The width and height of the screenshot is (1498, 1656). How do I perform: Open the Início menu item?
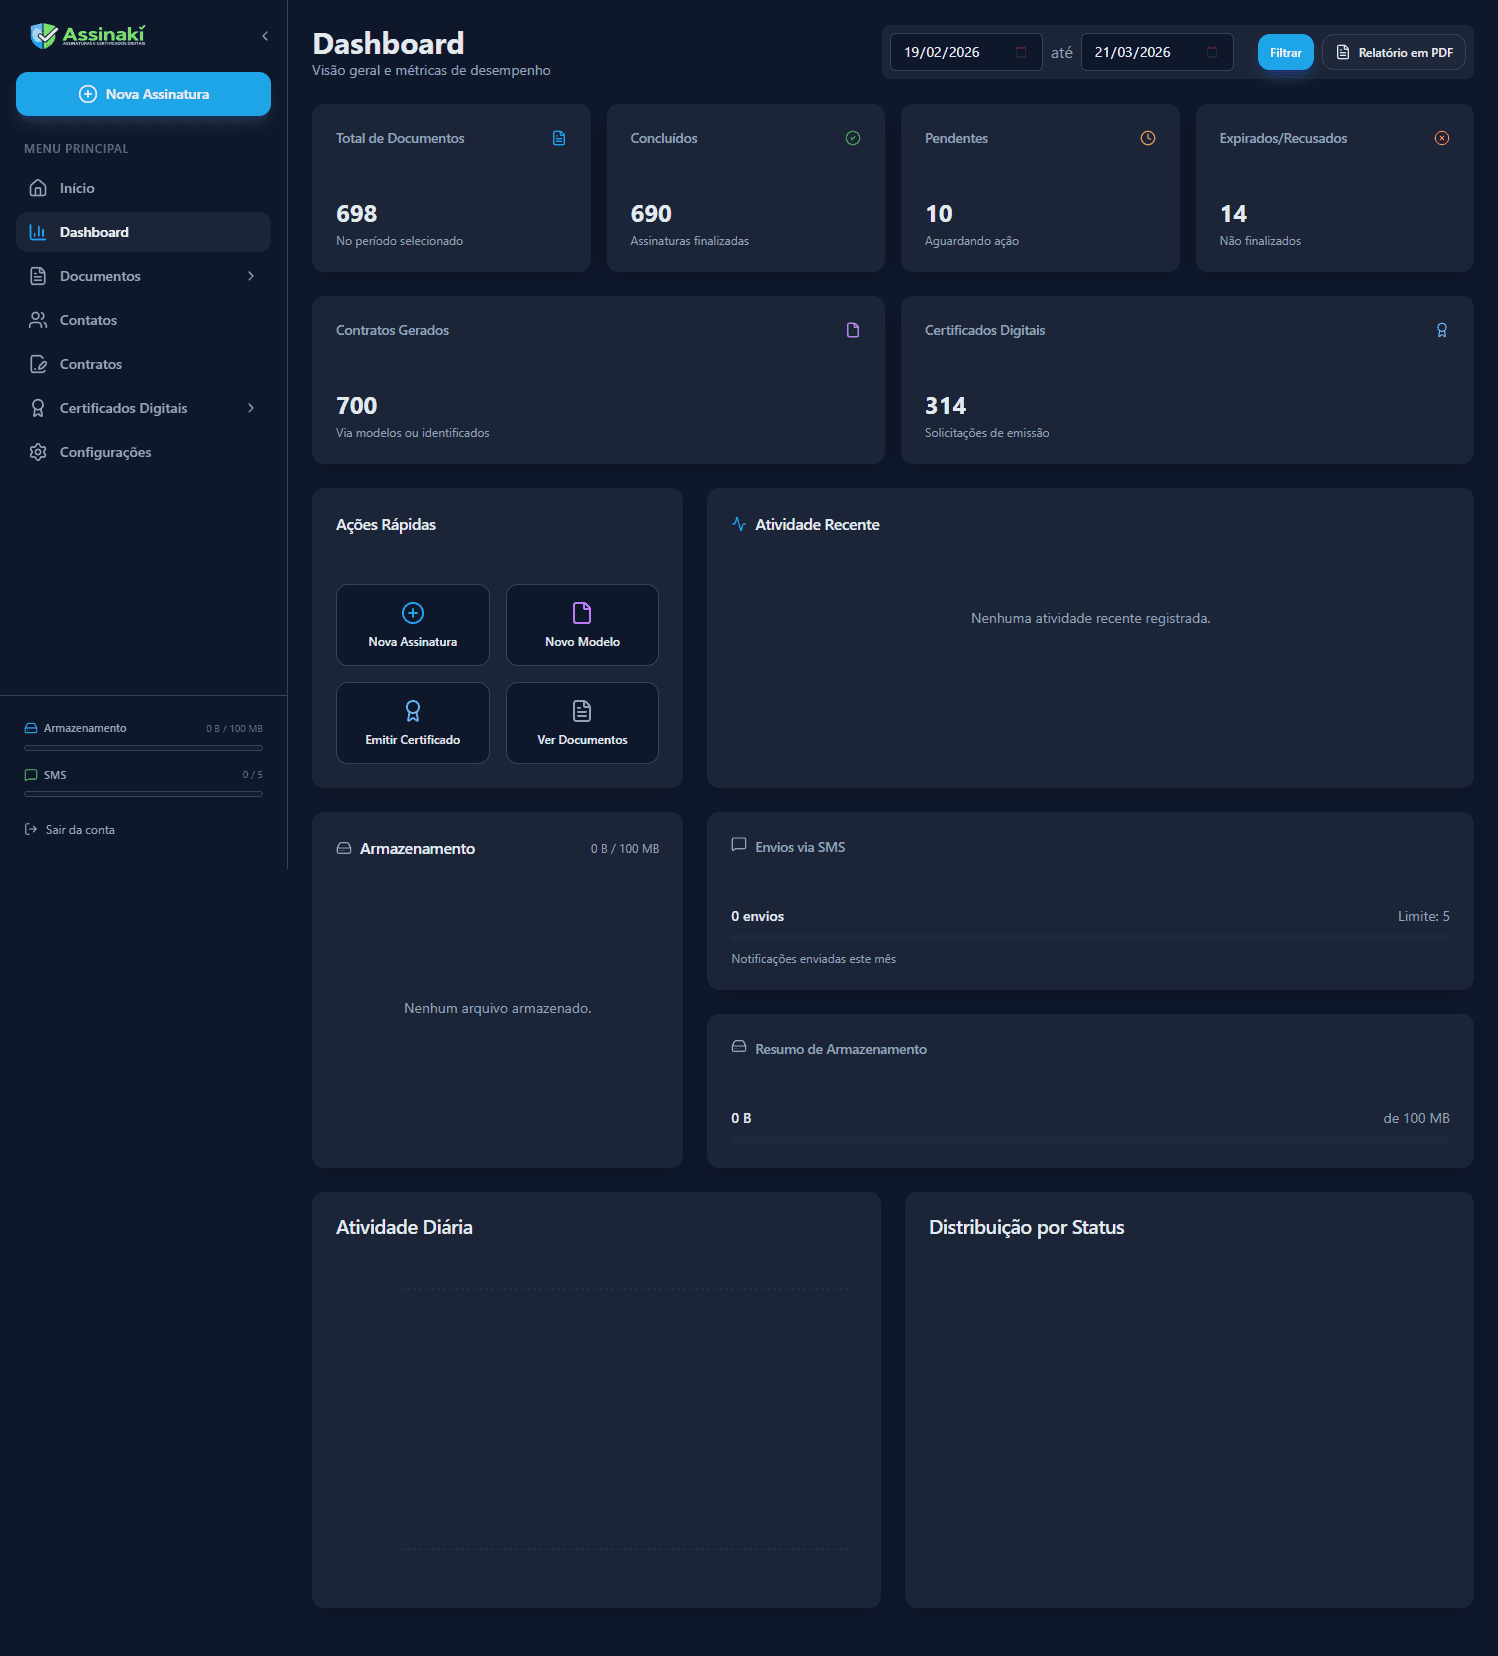pos(143,188)
